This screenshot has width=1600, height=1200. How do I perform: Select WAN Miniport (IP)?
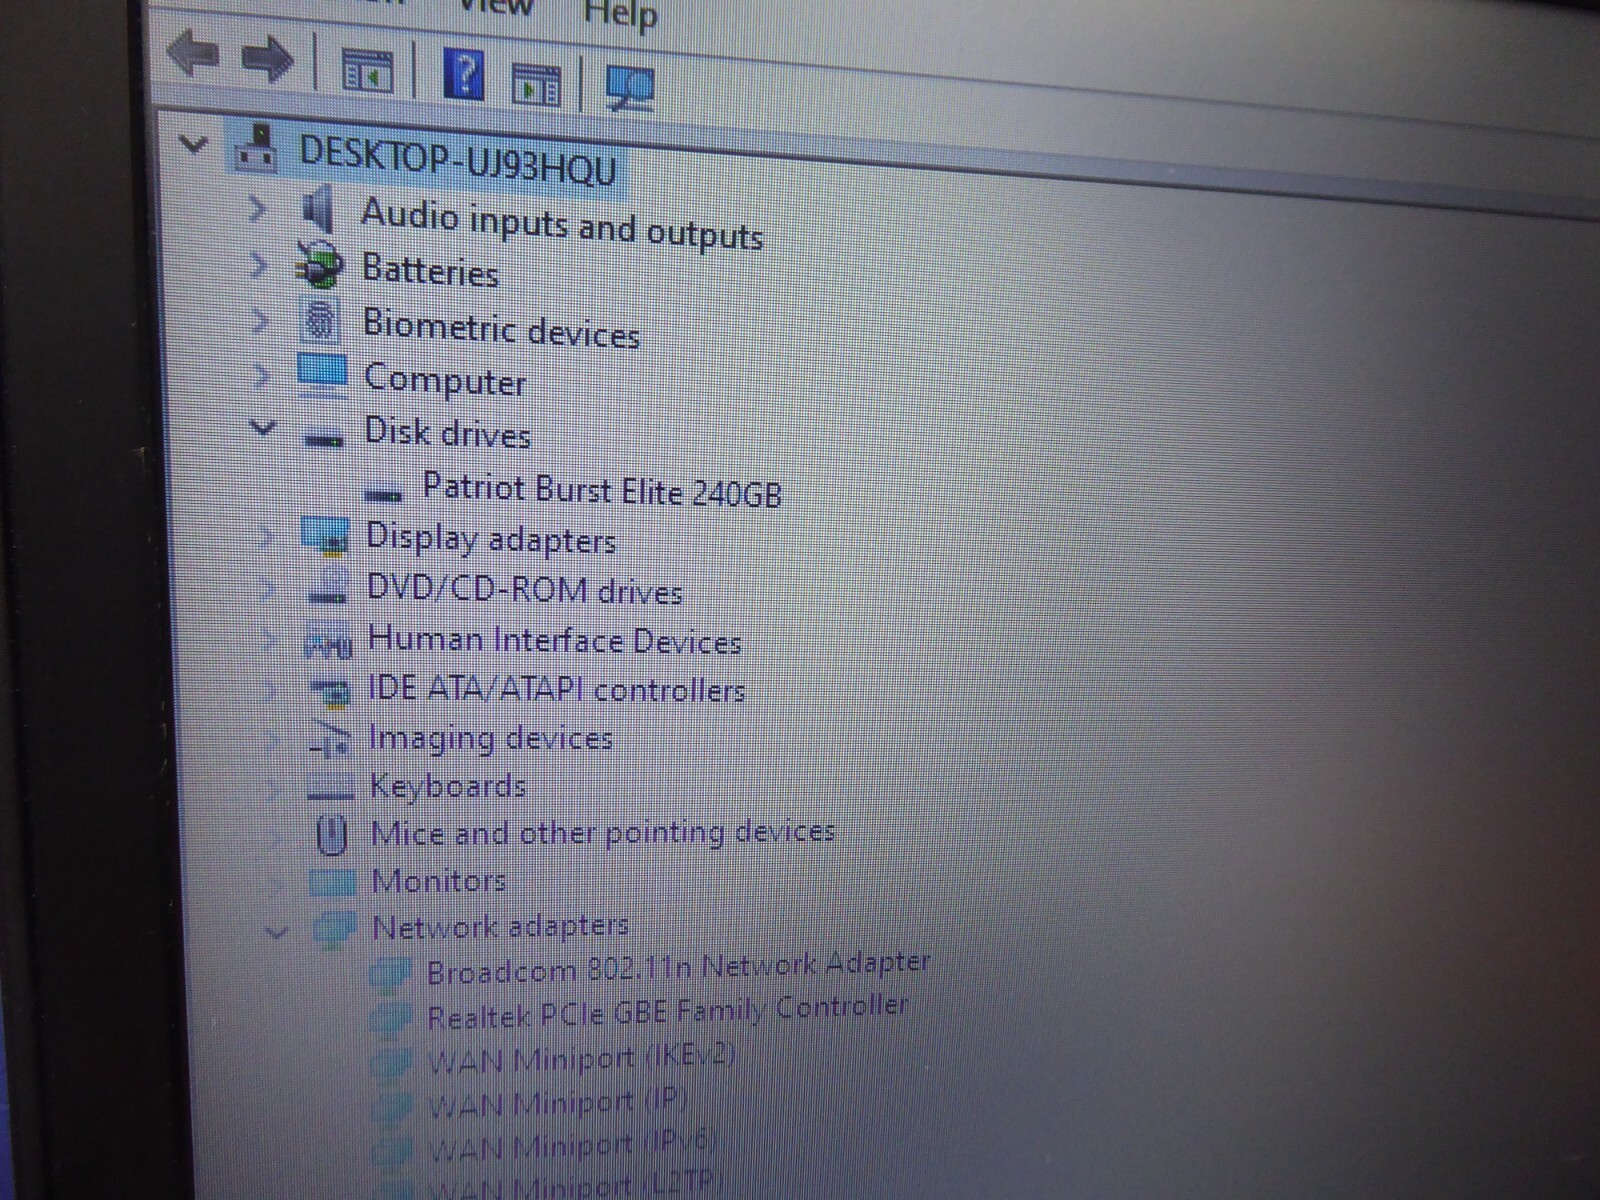557,1104
